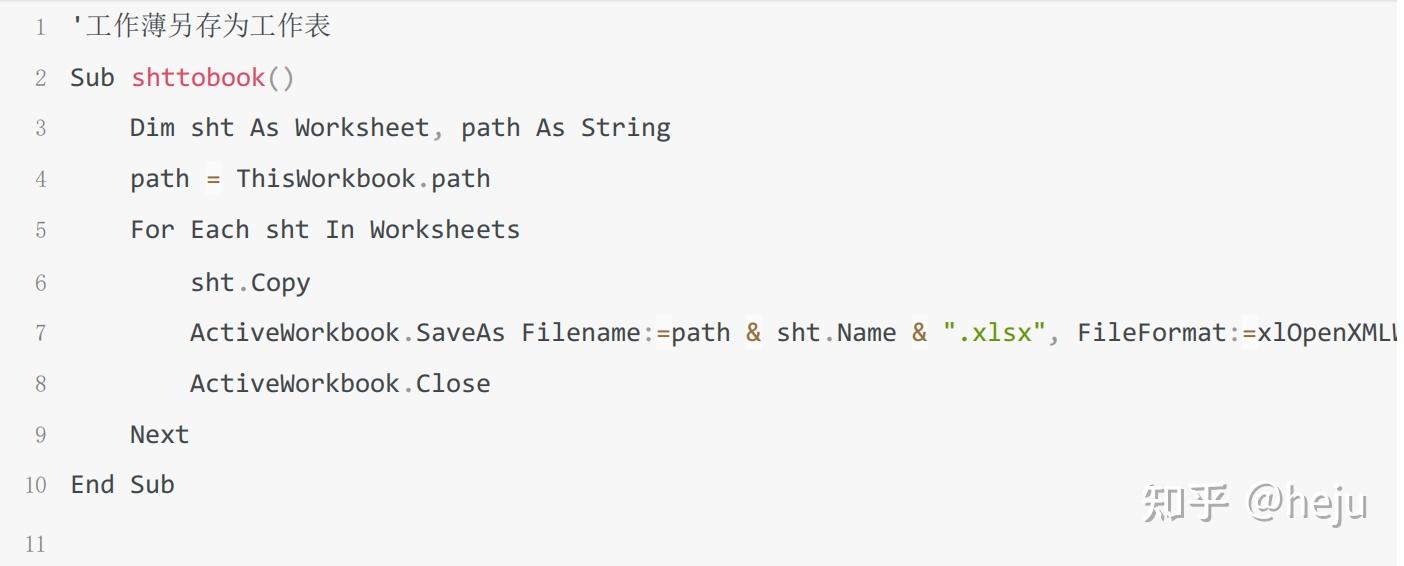Click the End Sub statement
The image size is (1404, 566).
click(x=122, y=485)
